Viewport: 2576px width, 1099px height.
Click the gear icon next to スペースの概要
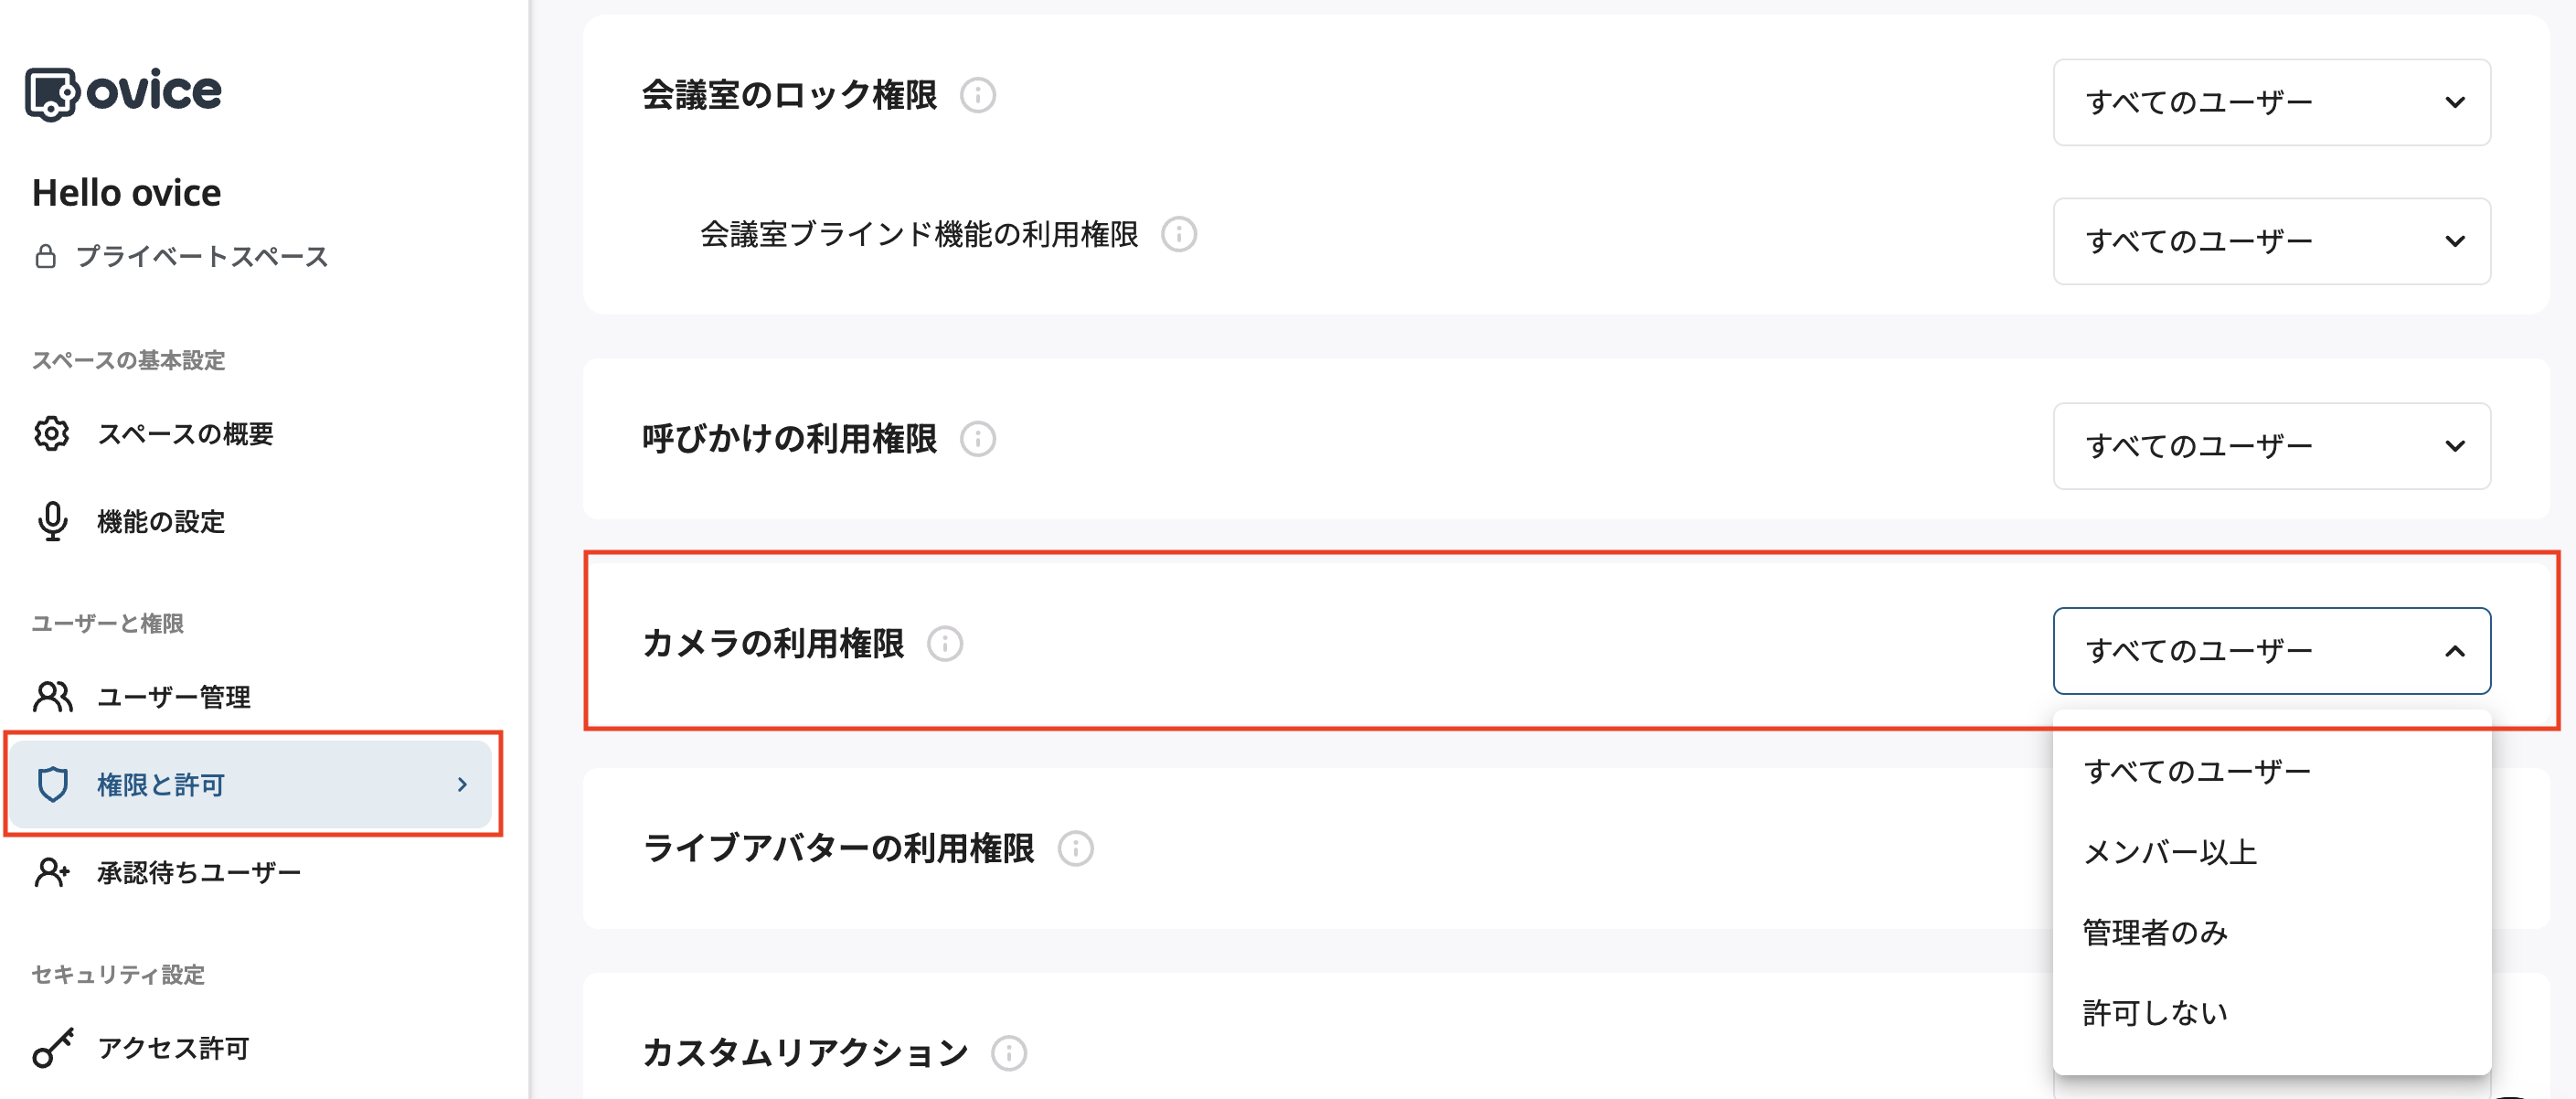51,434
